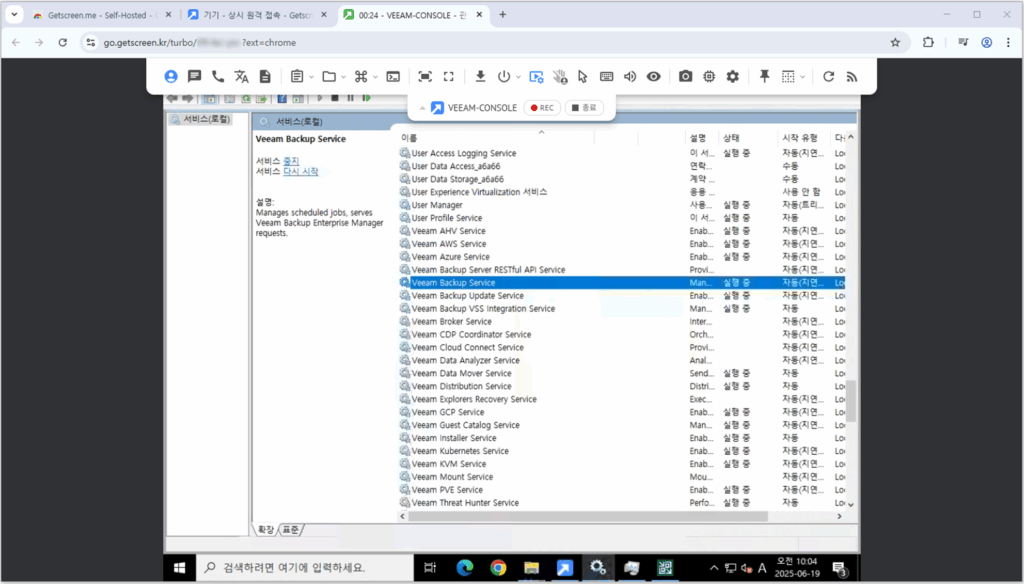Bookmark this page with the star icon
Image resolution: width=1024 pixels, height=584 pixels.
(895, 42)
